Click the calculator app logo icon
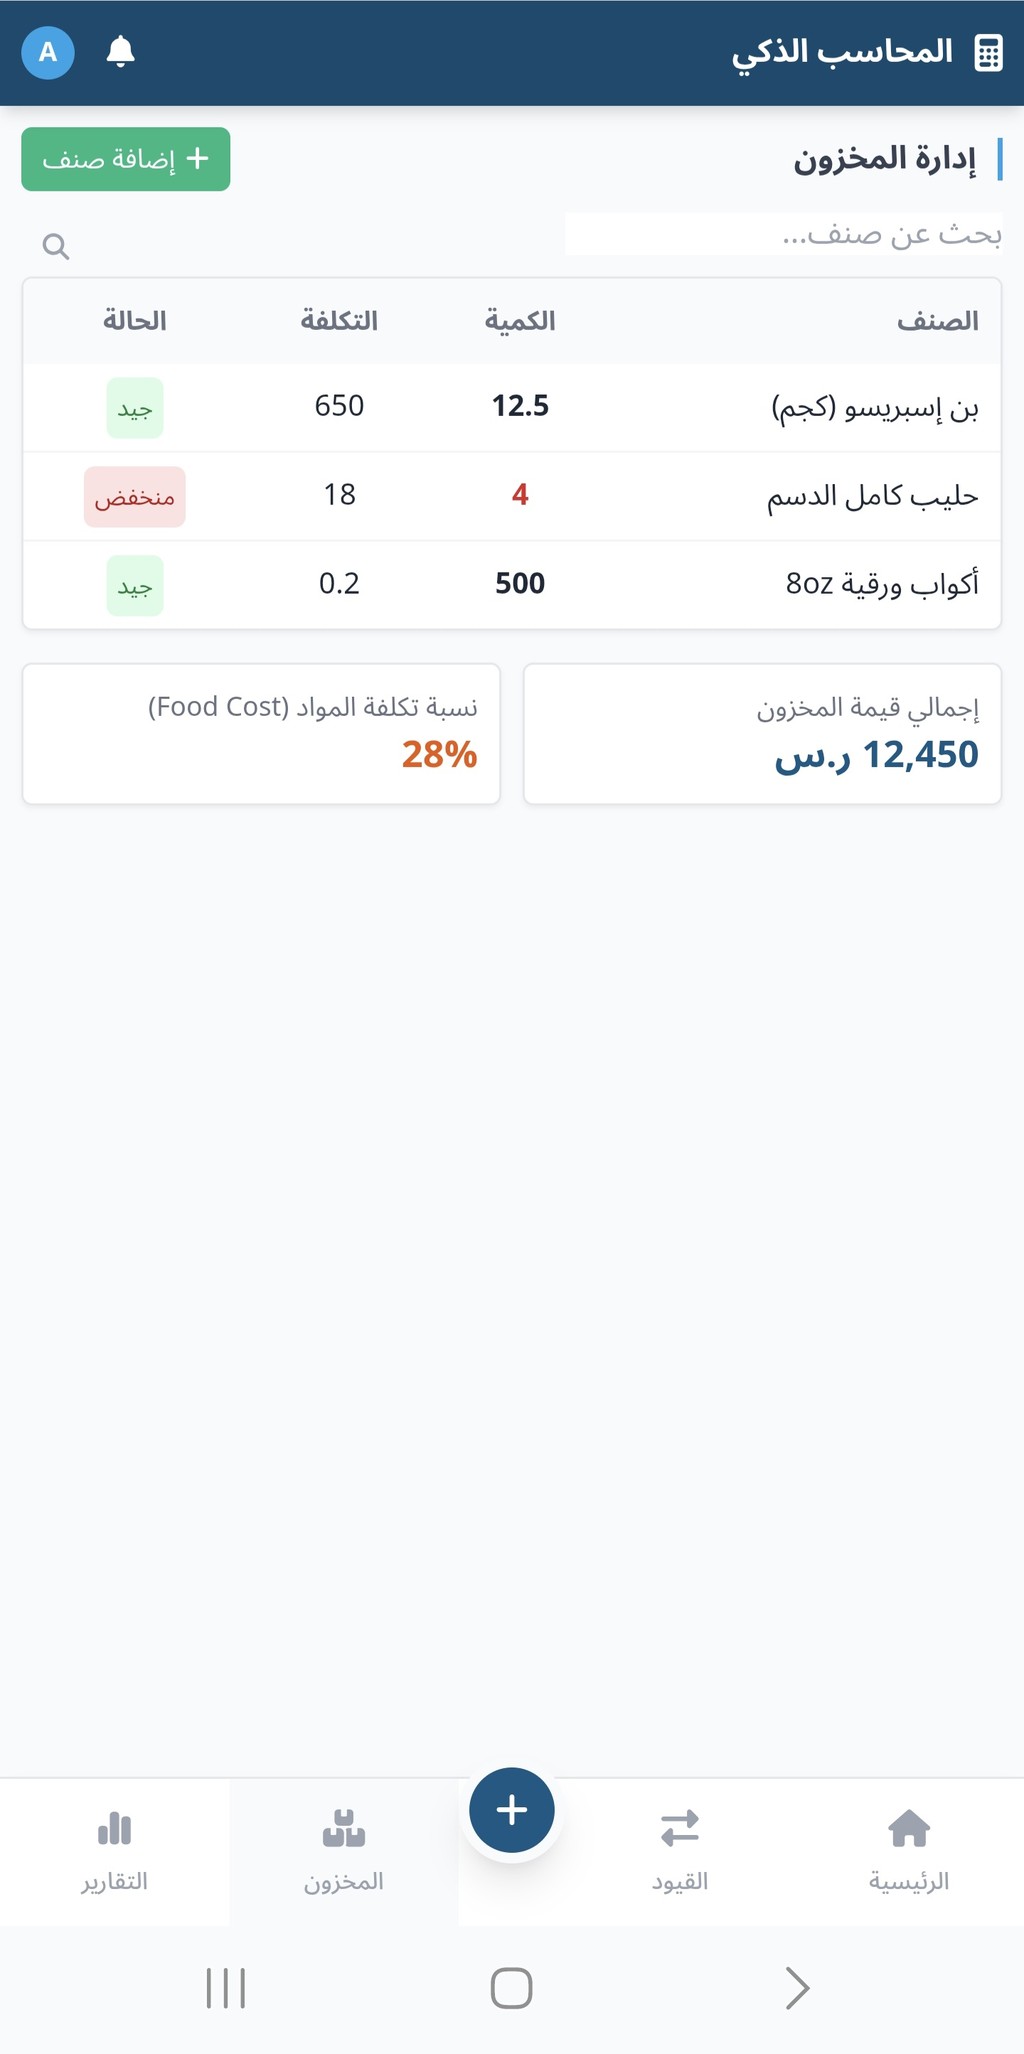Screen dimensions: 1024x2054 click(x=988, y=53)
